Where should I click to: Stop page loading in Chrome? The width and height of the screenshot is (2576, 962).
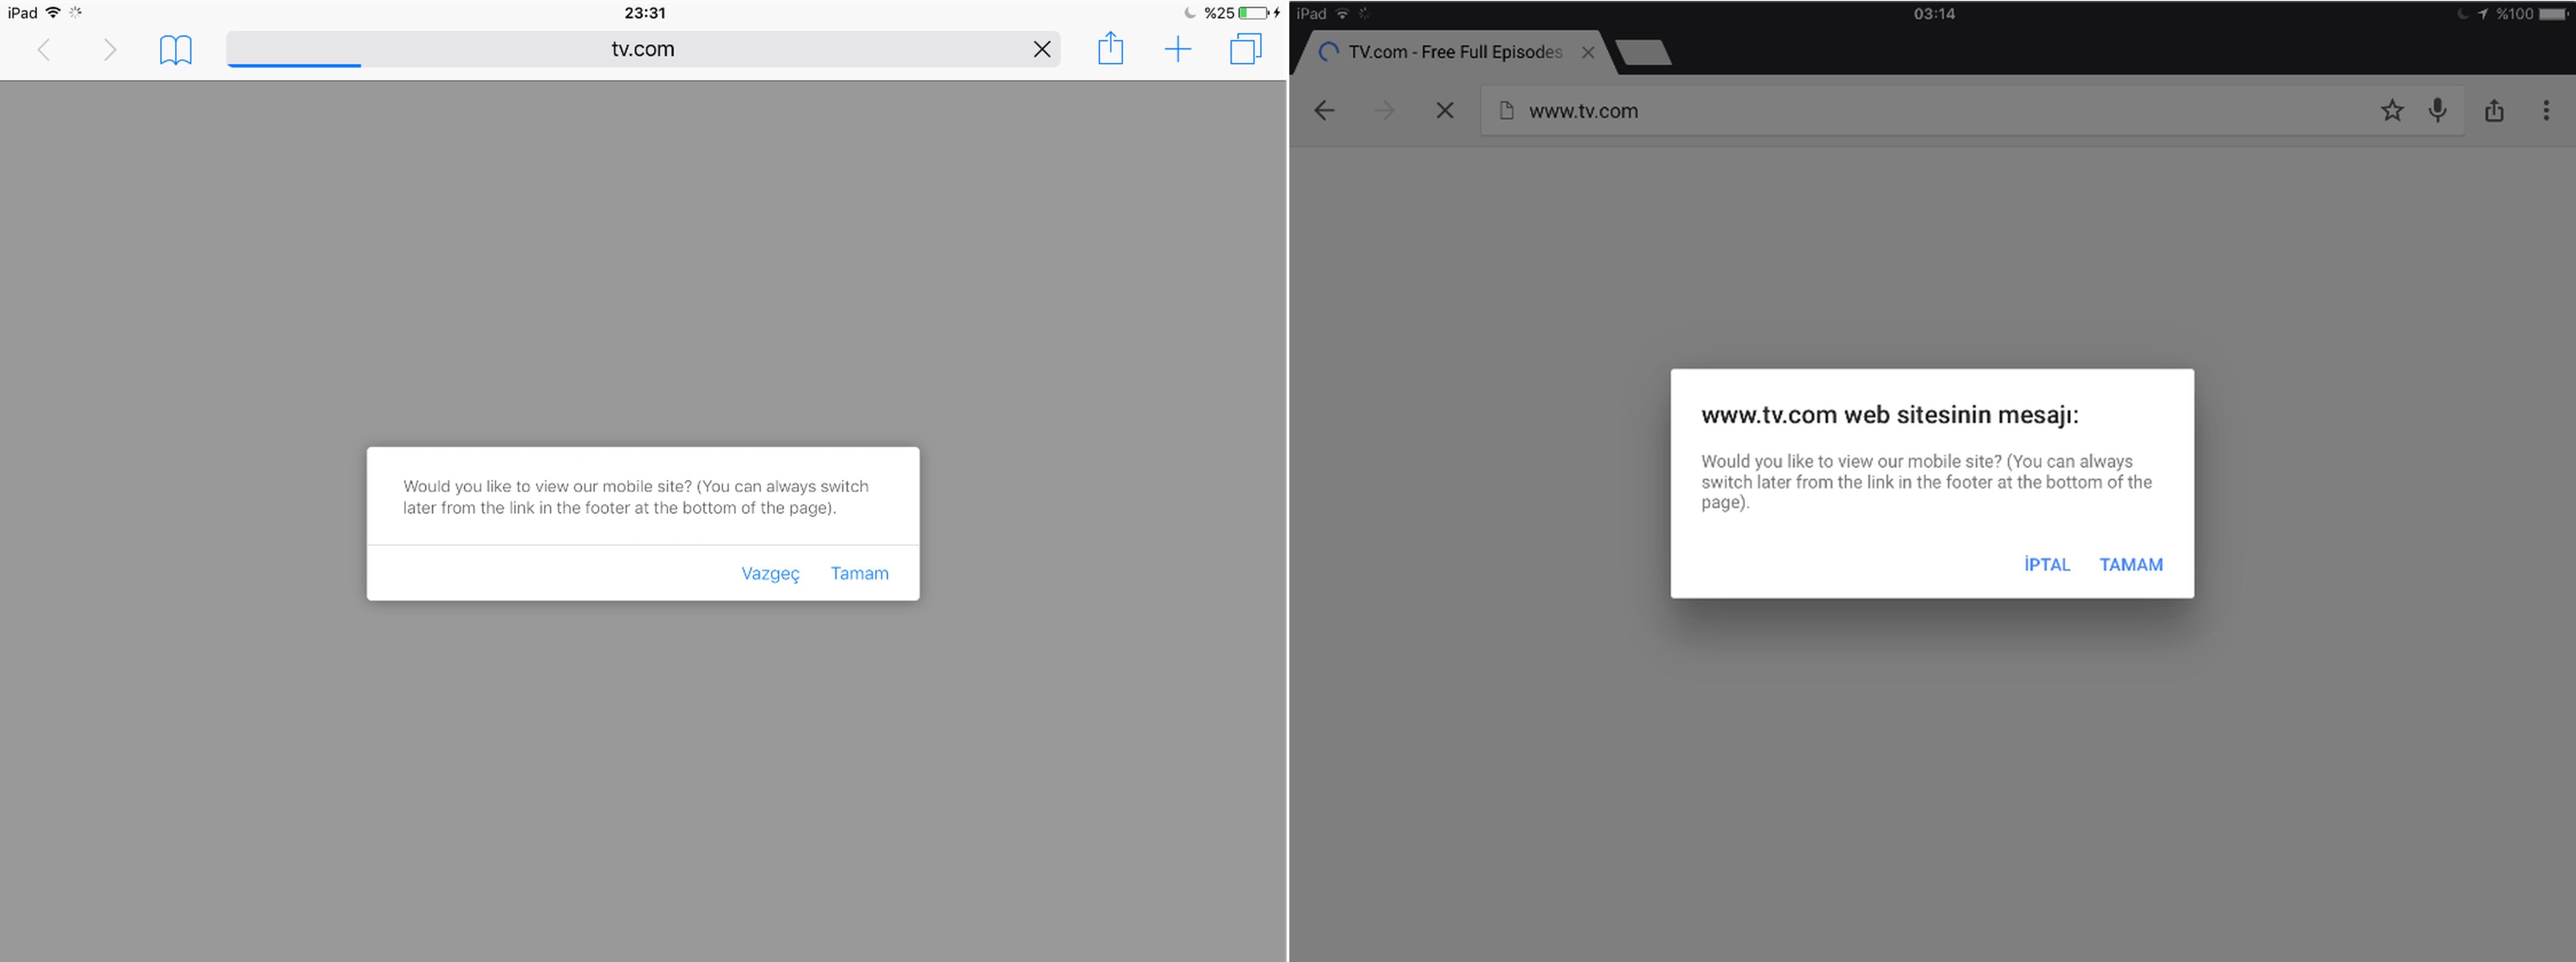pos(1445,111)
